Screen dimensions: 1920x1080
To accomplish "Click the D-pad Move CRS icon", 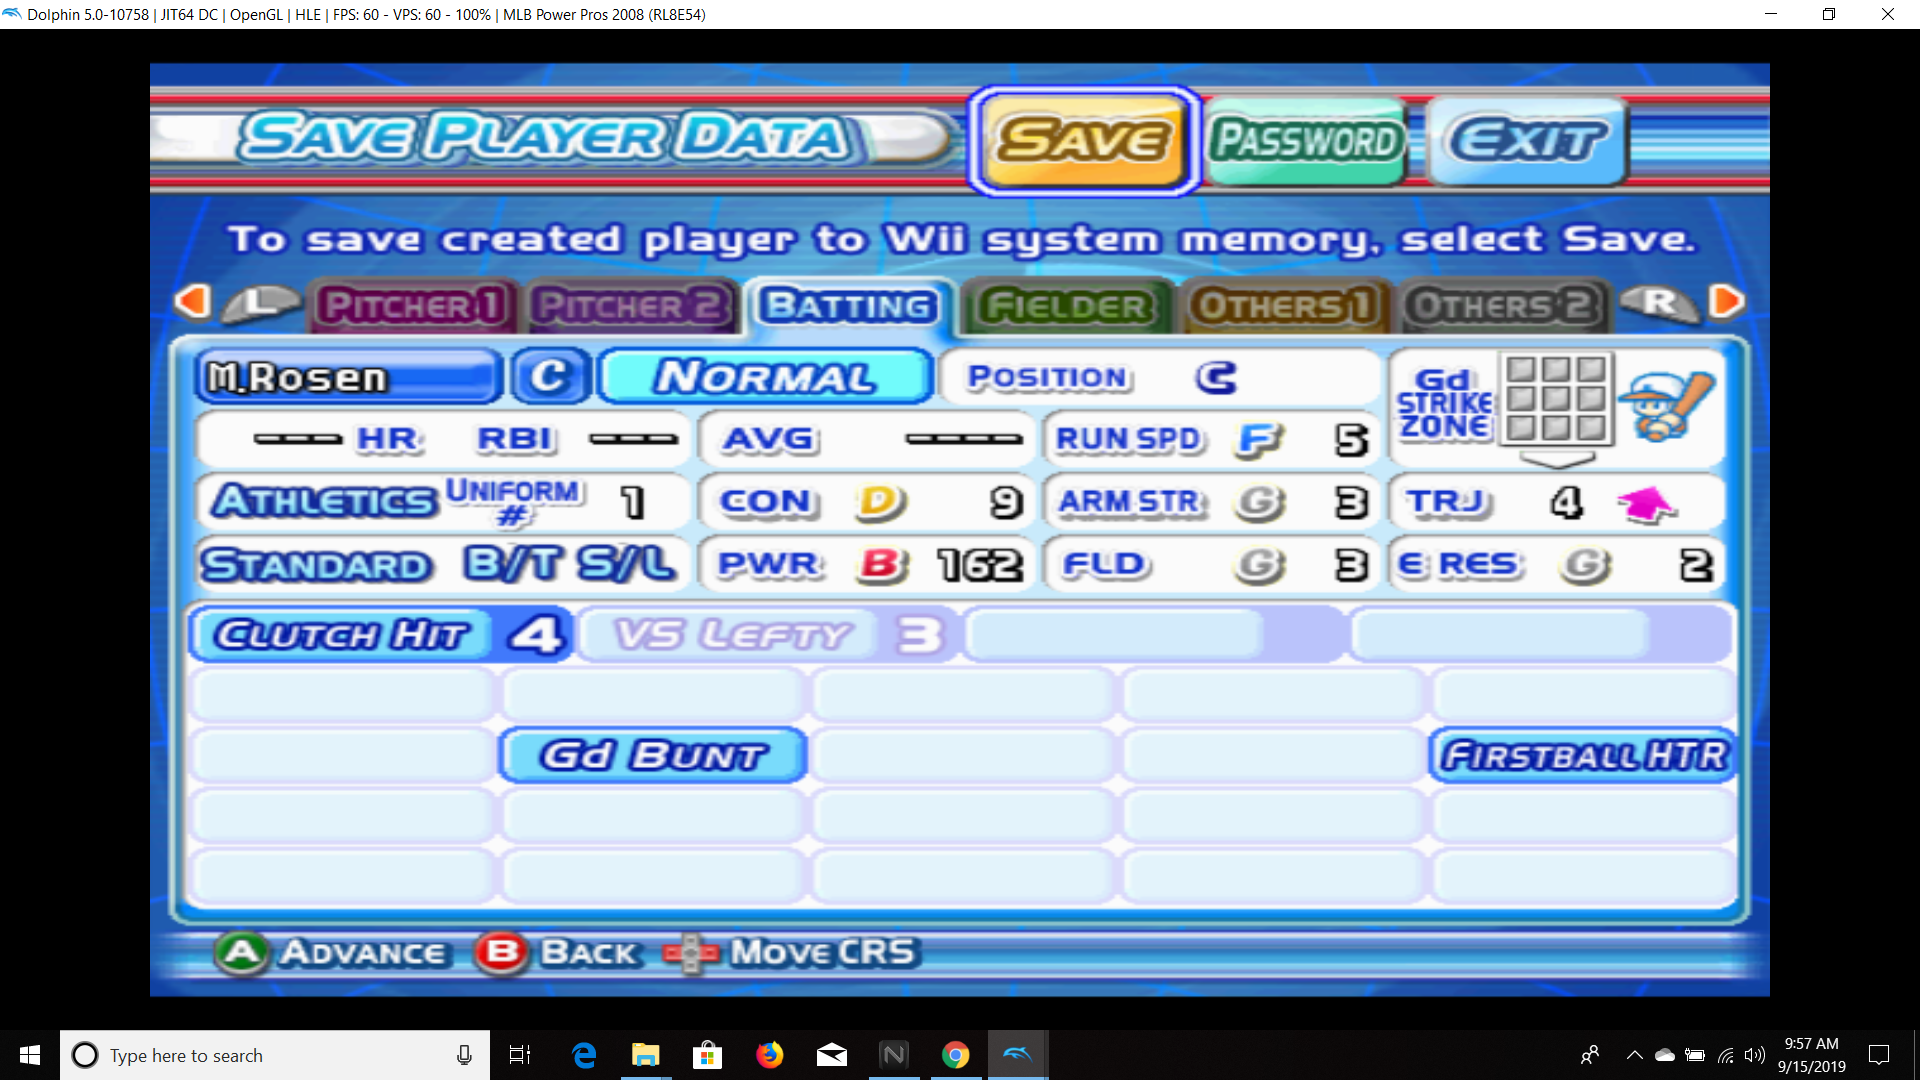I will pos(690,953).
